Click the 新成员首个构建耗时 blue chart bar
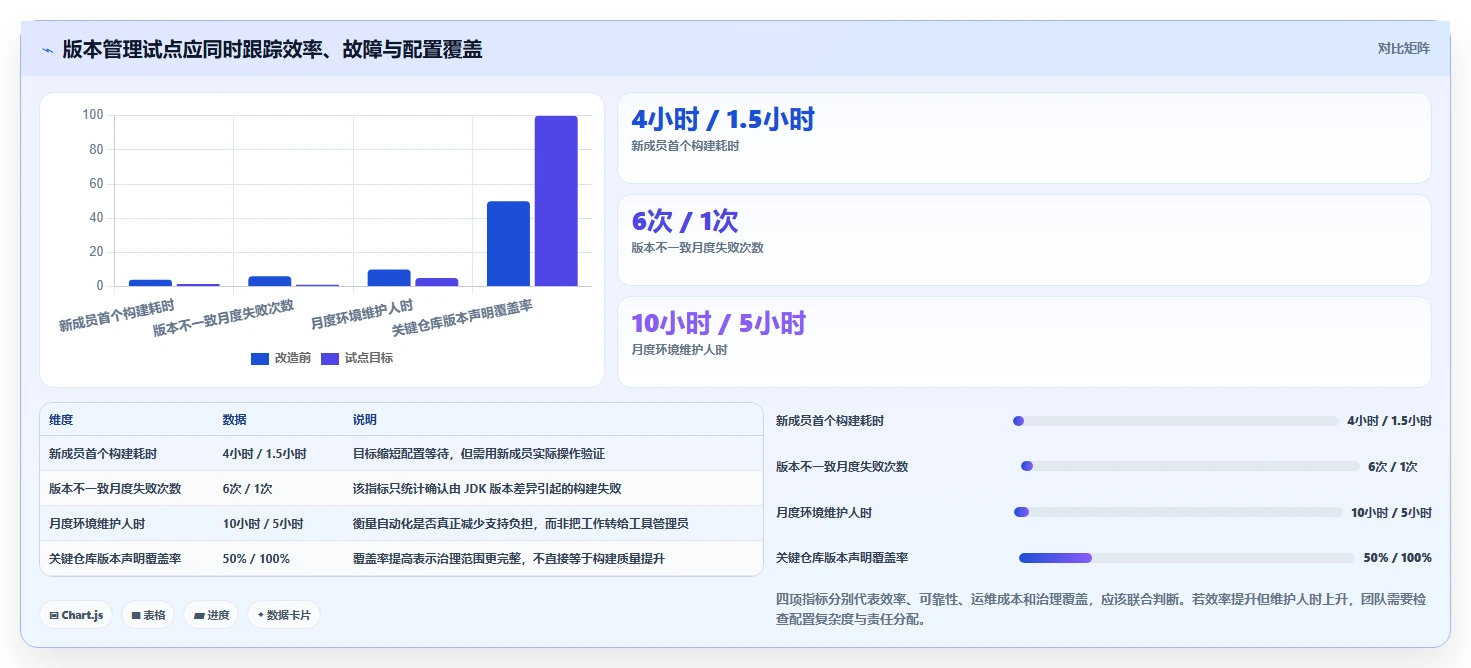The height and width of the screenshot is (668, 1471). coord(150,283)
